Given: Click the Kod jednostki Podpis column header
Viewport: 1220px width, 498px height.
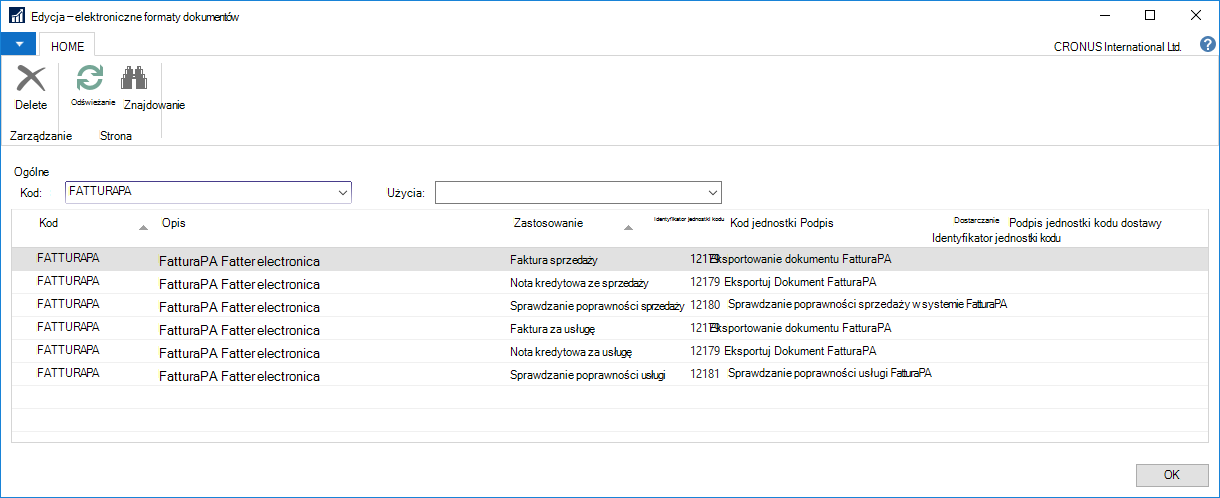Looking at the screenshot, I should tap(782, 223).
